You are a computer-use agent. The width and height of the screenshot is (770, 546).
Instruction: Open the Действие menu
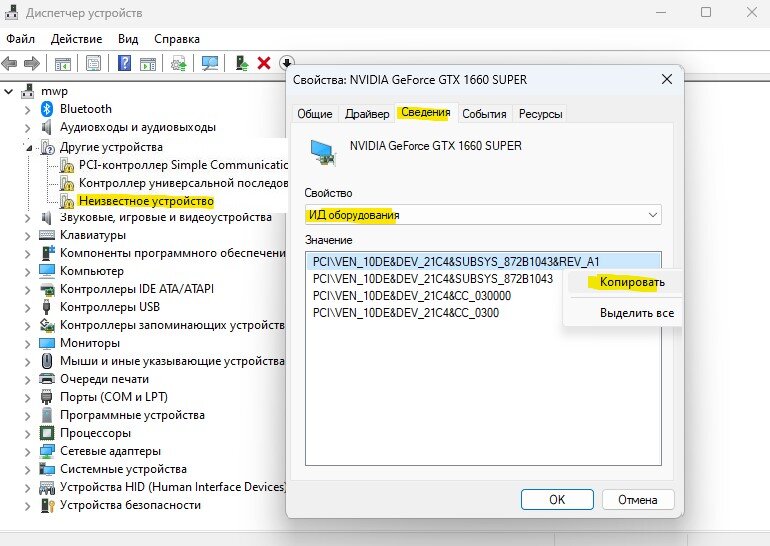tap(76, 39)
